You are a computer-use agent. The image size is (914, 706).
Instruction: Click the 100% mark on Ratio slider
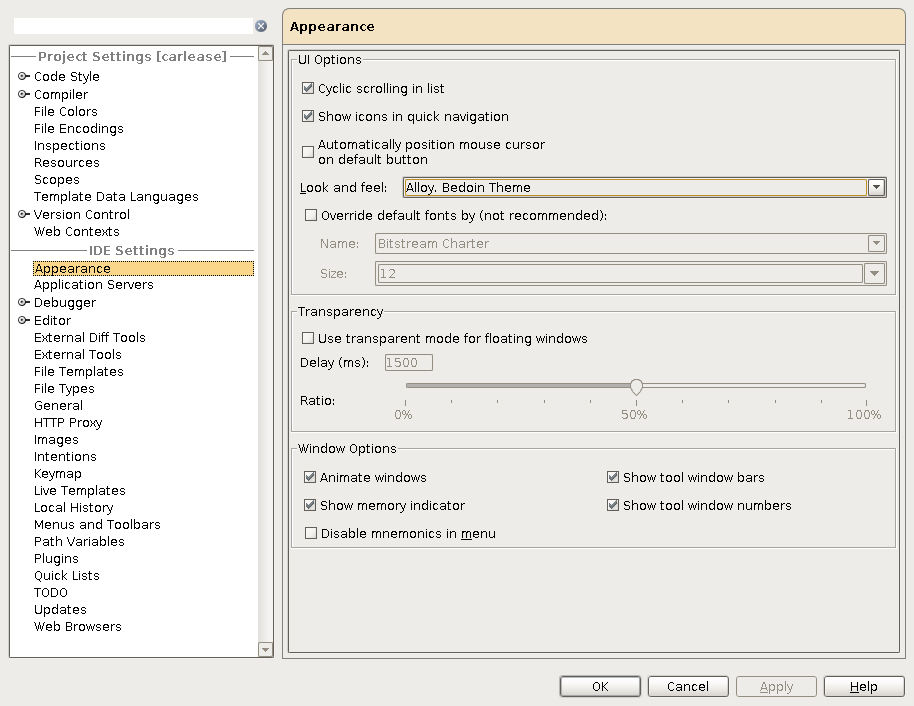tap(864, 415)
